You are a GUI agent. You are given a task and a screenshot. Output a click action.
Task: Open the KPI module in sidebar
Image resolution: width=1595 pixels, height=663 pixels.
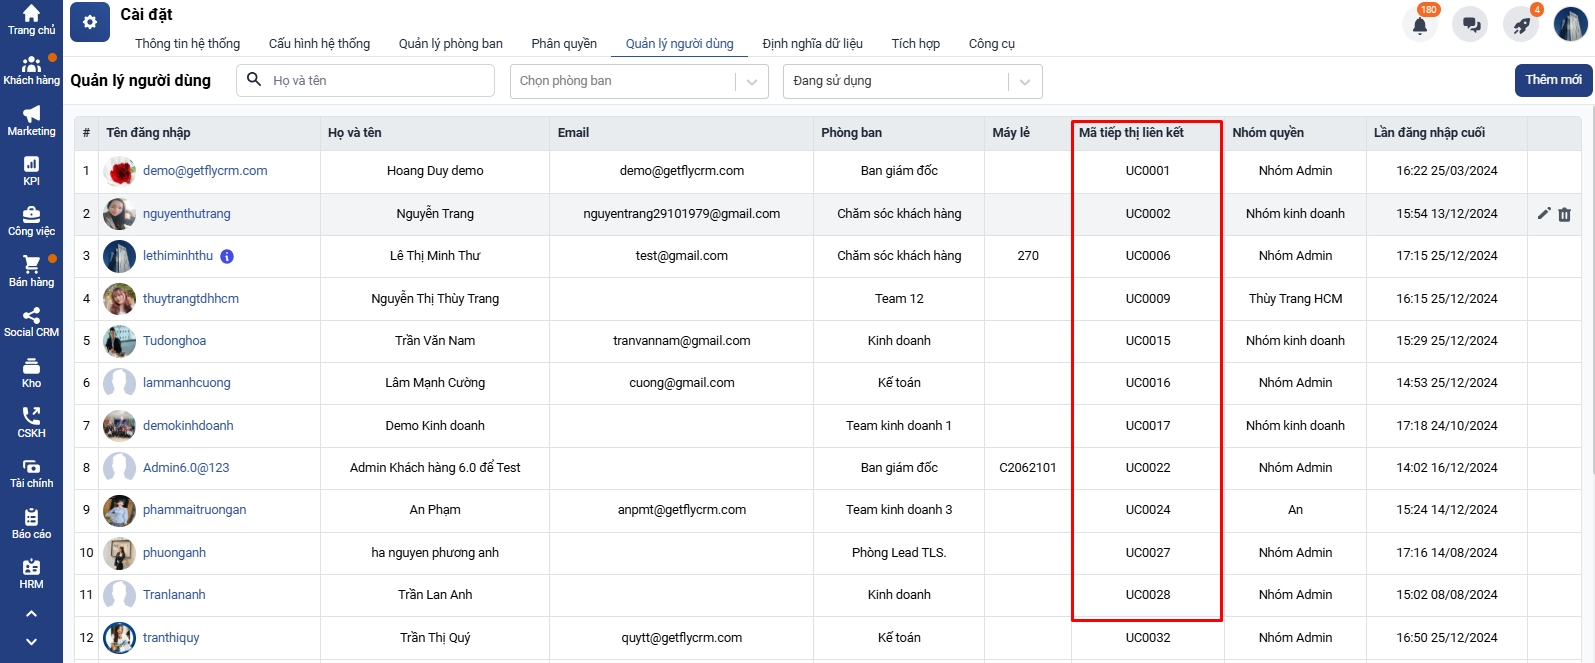click(x=31, y=165)
